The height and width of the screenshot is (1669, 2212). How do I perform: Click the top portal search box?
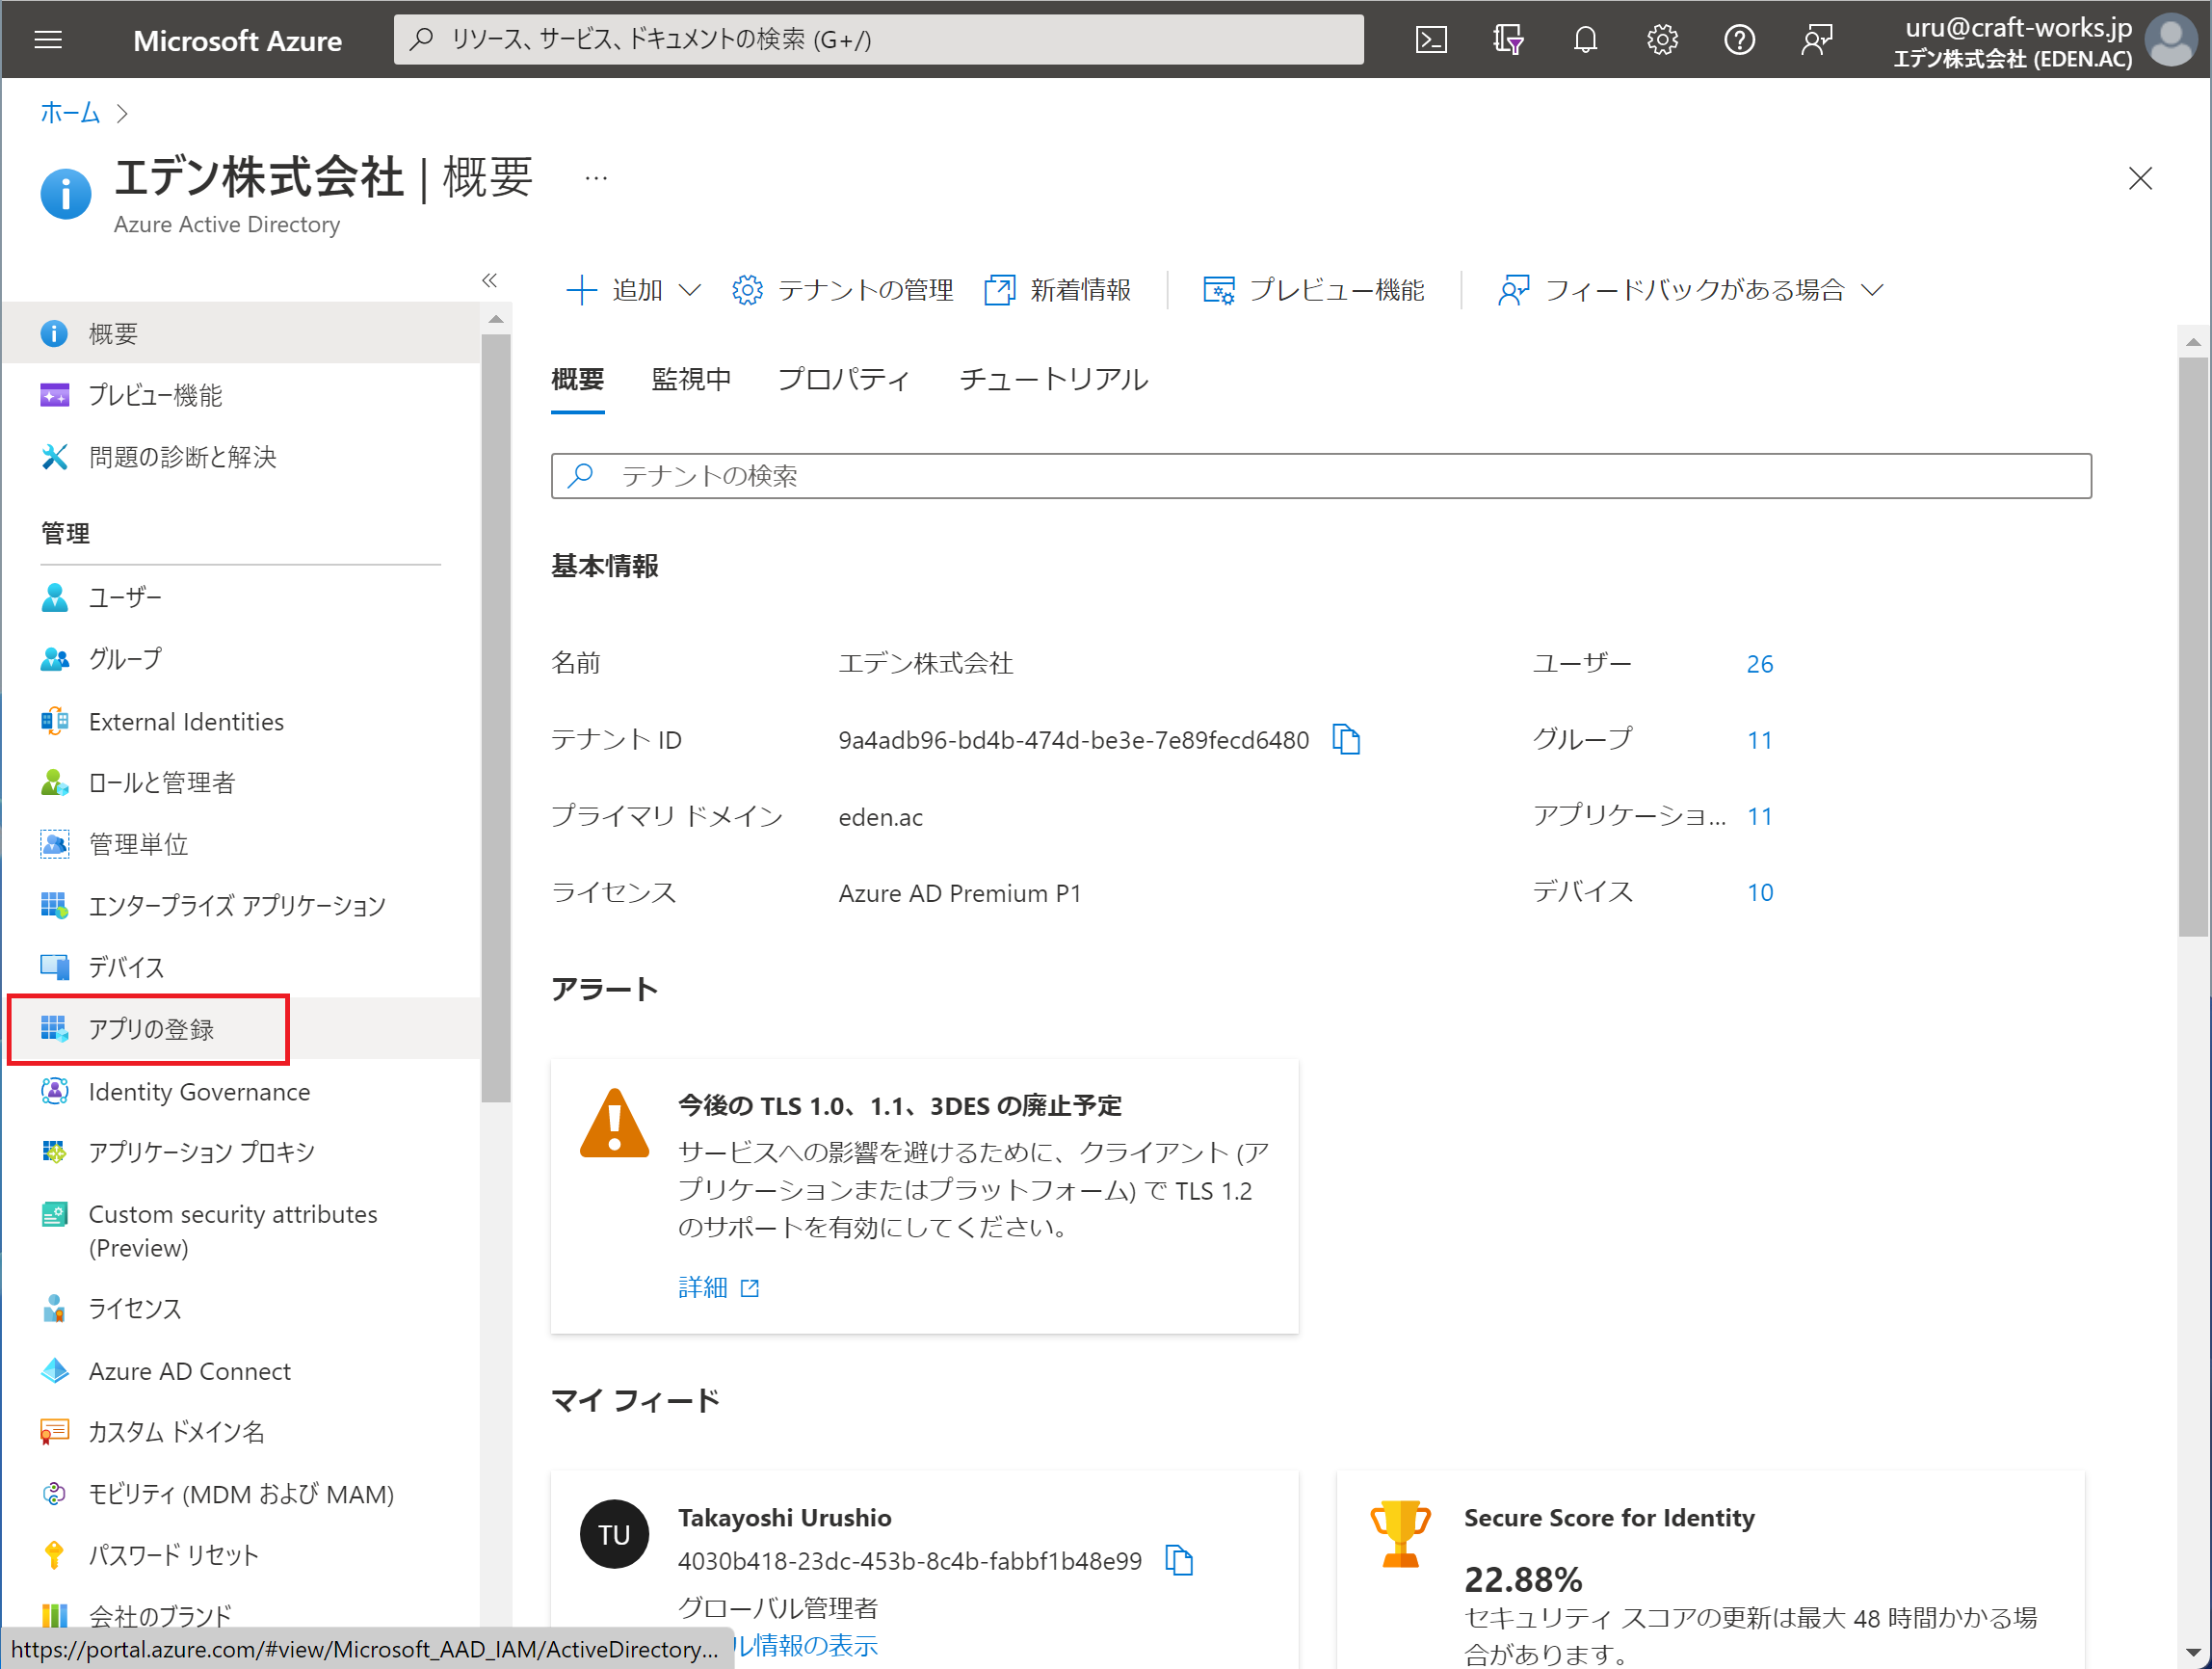[x=879, y=40]
